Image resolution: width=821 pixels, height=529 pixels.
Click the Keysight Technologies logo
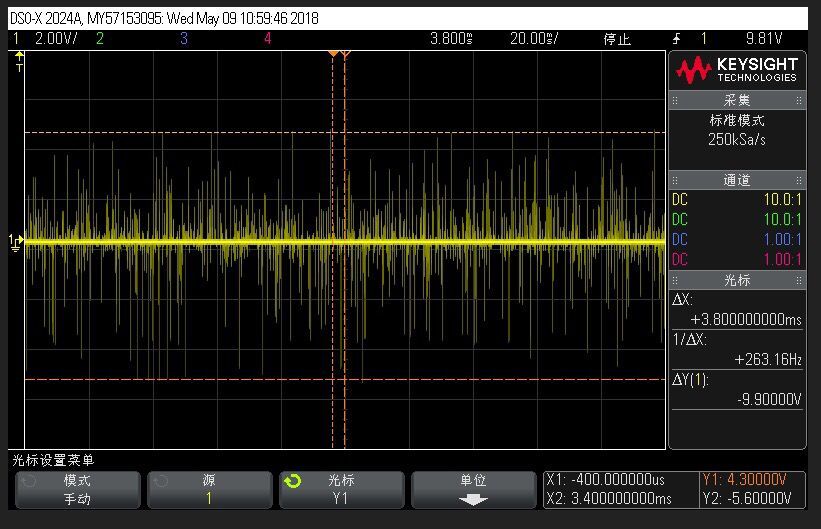[736, 71]
